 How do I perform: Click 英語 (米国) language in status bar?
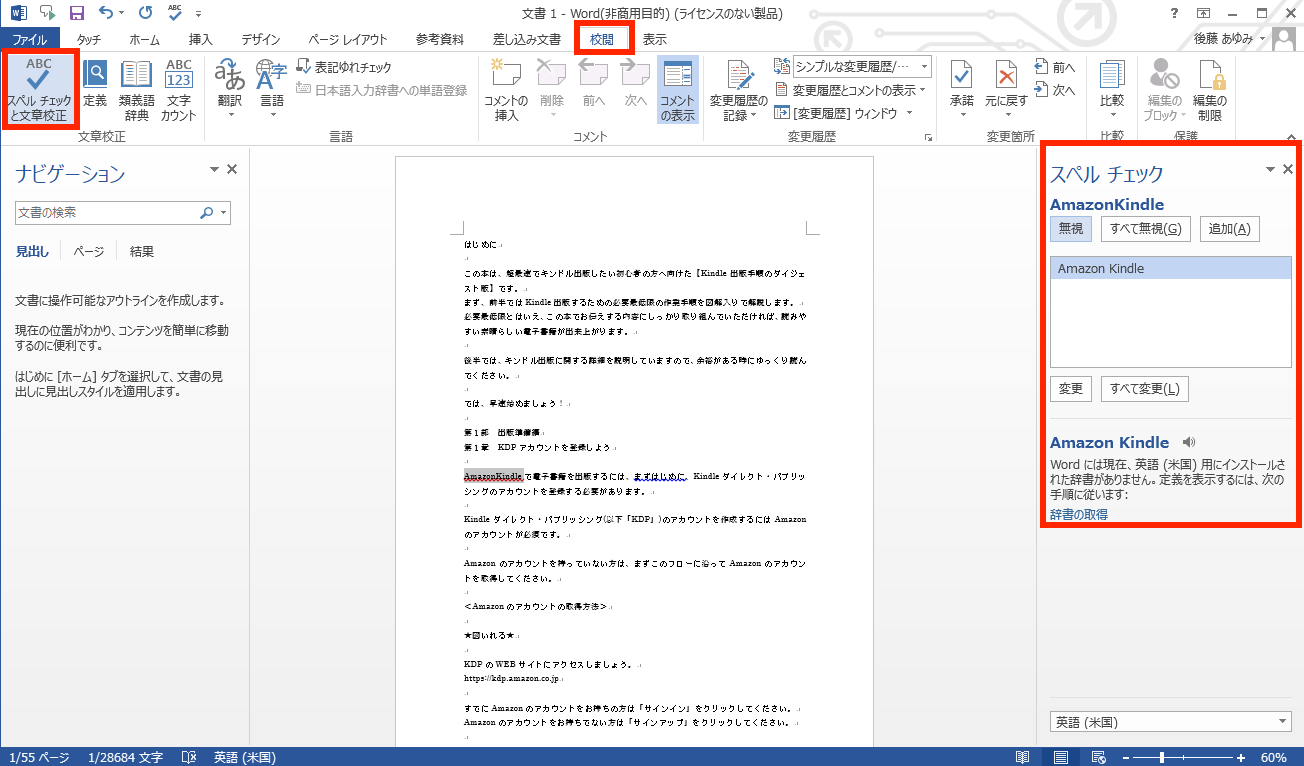[x=244, y=757]
